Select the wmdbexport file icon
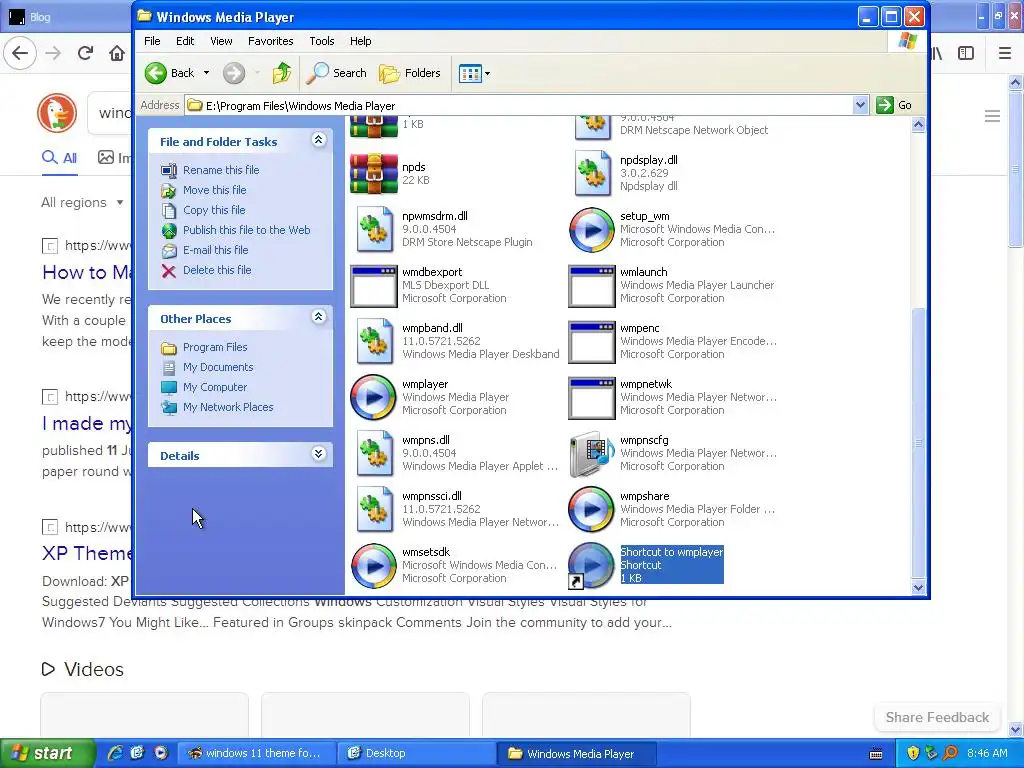Screen dimensions: 1024x768 click(374, 286)
